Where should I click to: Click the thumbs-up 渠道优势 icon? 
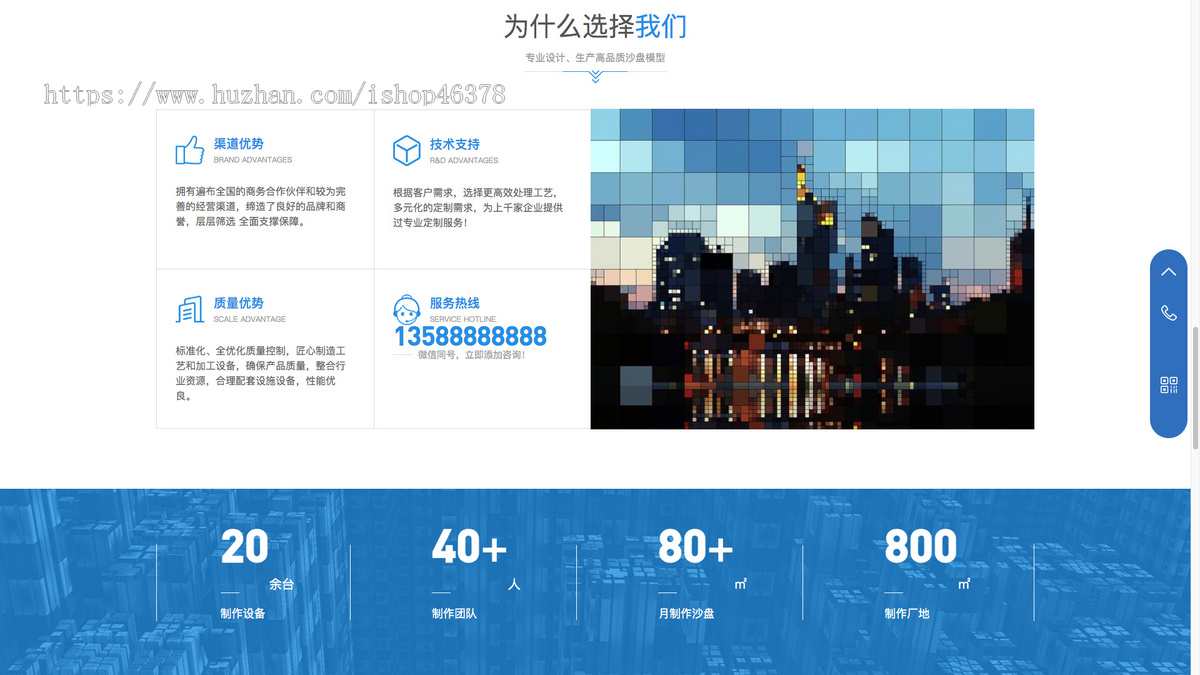tap(190, 151)
